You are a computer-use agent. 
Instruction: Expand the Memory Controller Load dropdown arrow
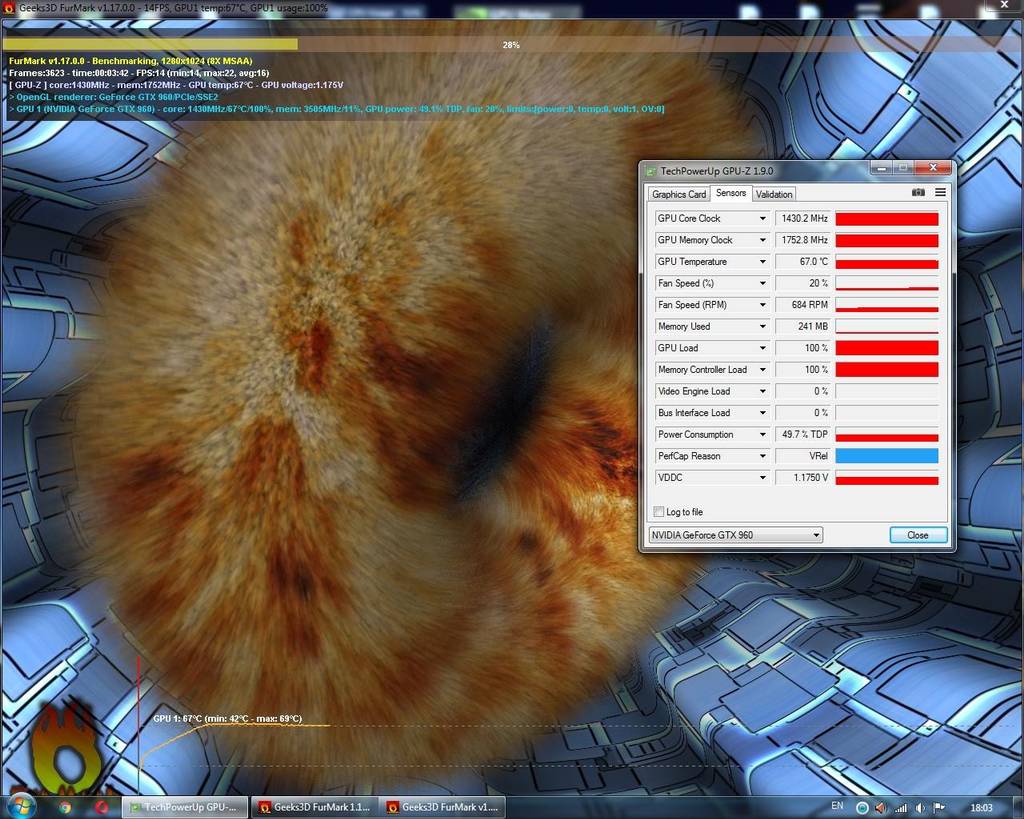click(x=762, y=370)
